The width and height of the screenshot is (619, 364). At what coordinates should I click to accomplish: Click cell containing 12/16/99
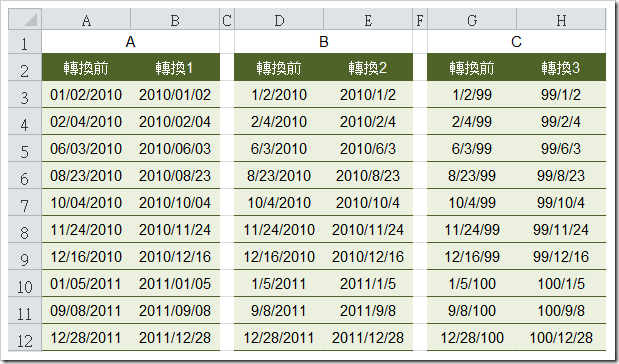tap(472, 257)
